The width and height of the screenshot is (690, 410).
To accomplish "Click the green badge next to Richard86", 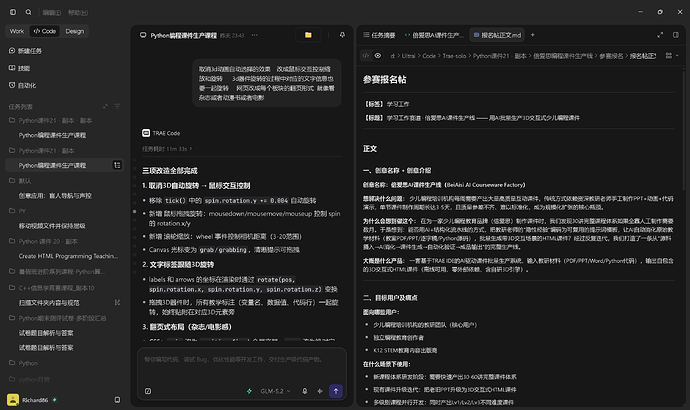I will [x=55, y=400].
